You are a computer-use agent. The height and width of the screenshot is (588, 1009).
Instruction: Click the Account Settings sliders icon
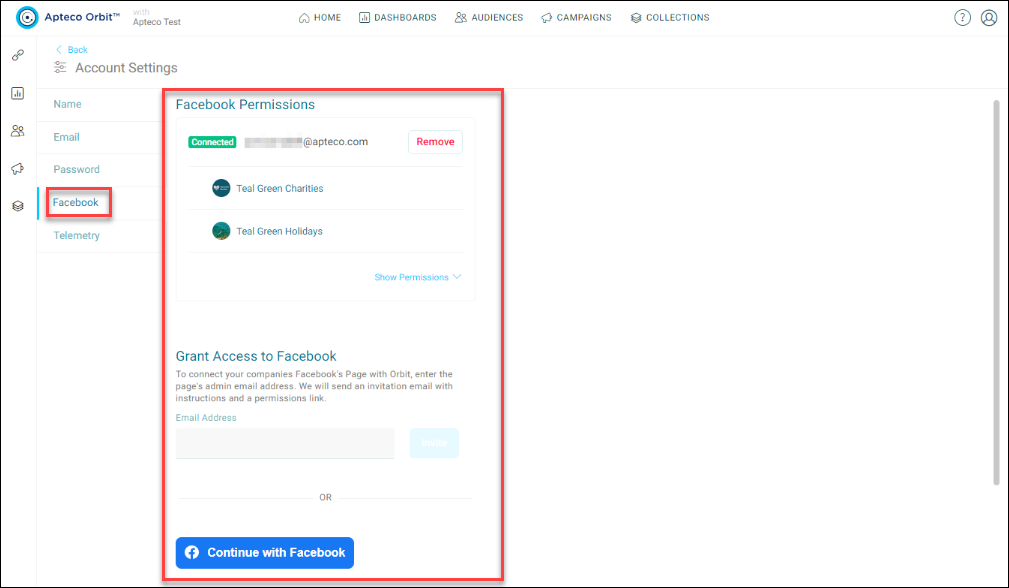click(60, 67)
